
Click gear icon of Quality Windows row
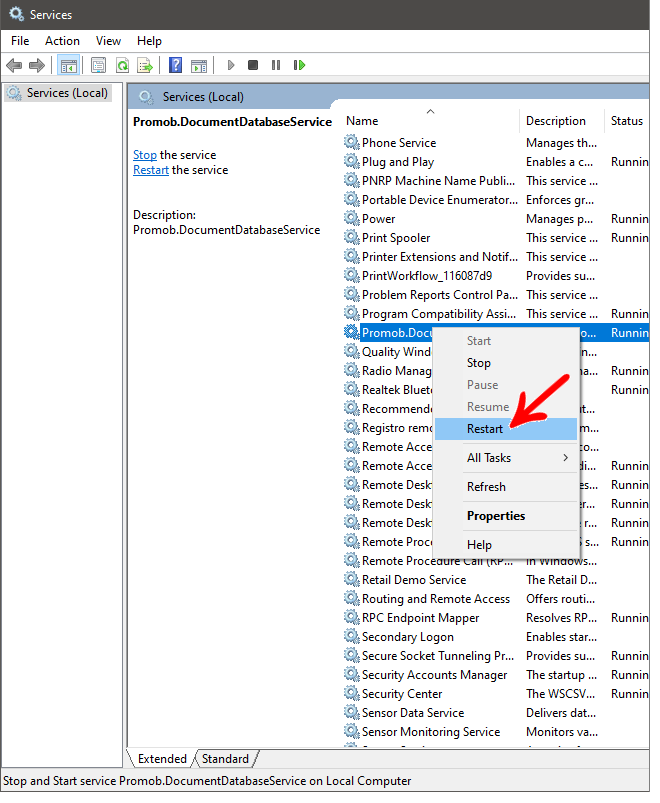coord(351,351)
